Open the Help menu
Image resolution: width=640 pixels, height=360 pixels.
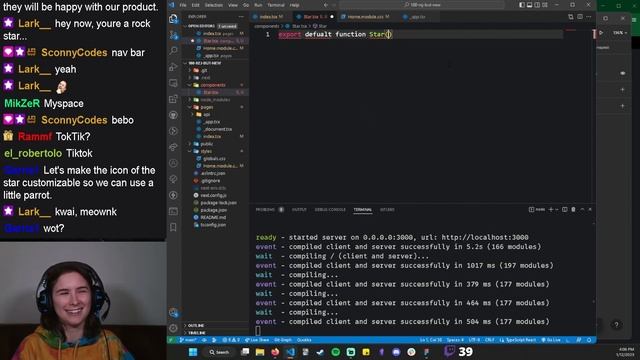point(294,5)
